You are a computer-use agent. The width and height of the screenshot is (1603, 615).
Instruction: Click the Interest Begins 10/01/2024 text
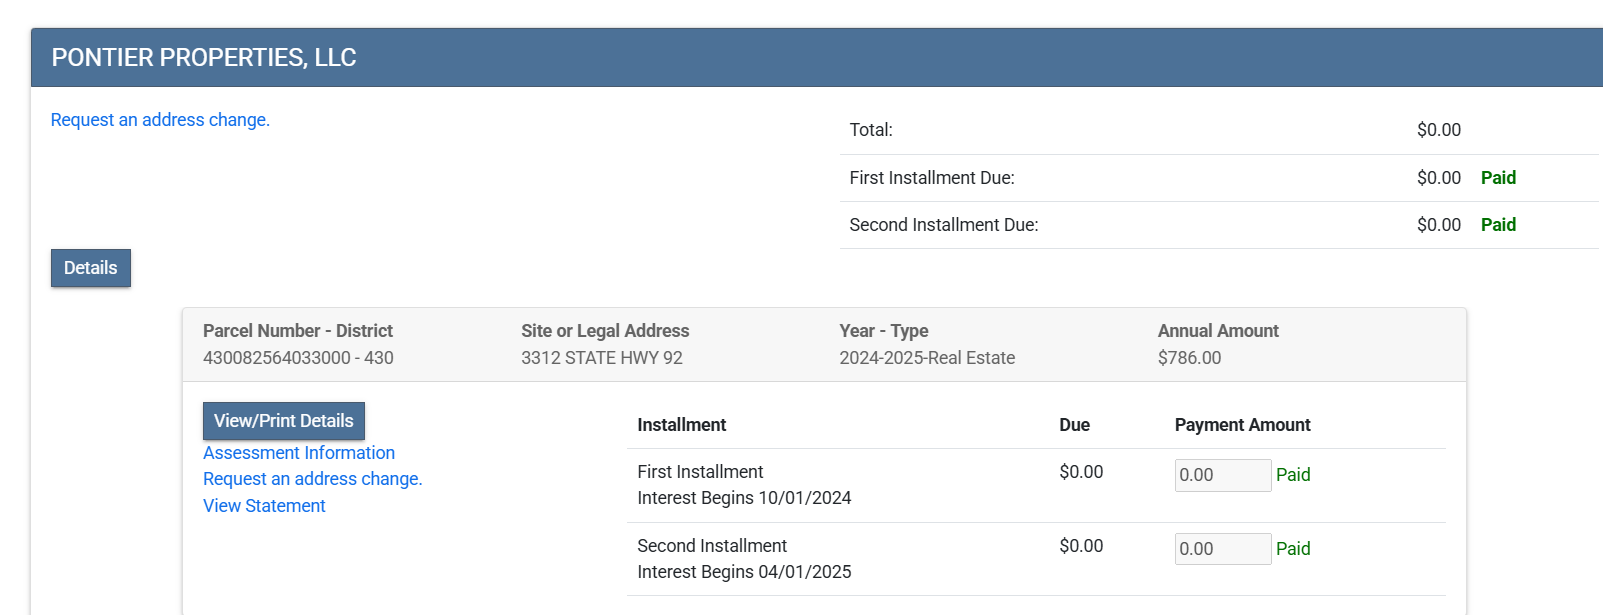(744, 498)
